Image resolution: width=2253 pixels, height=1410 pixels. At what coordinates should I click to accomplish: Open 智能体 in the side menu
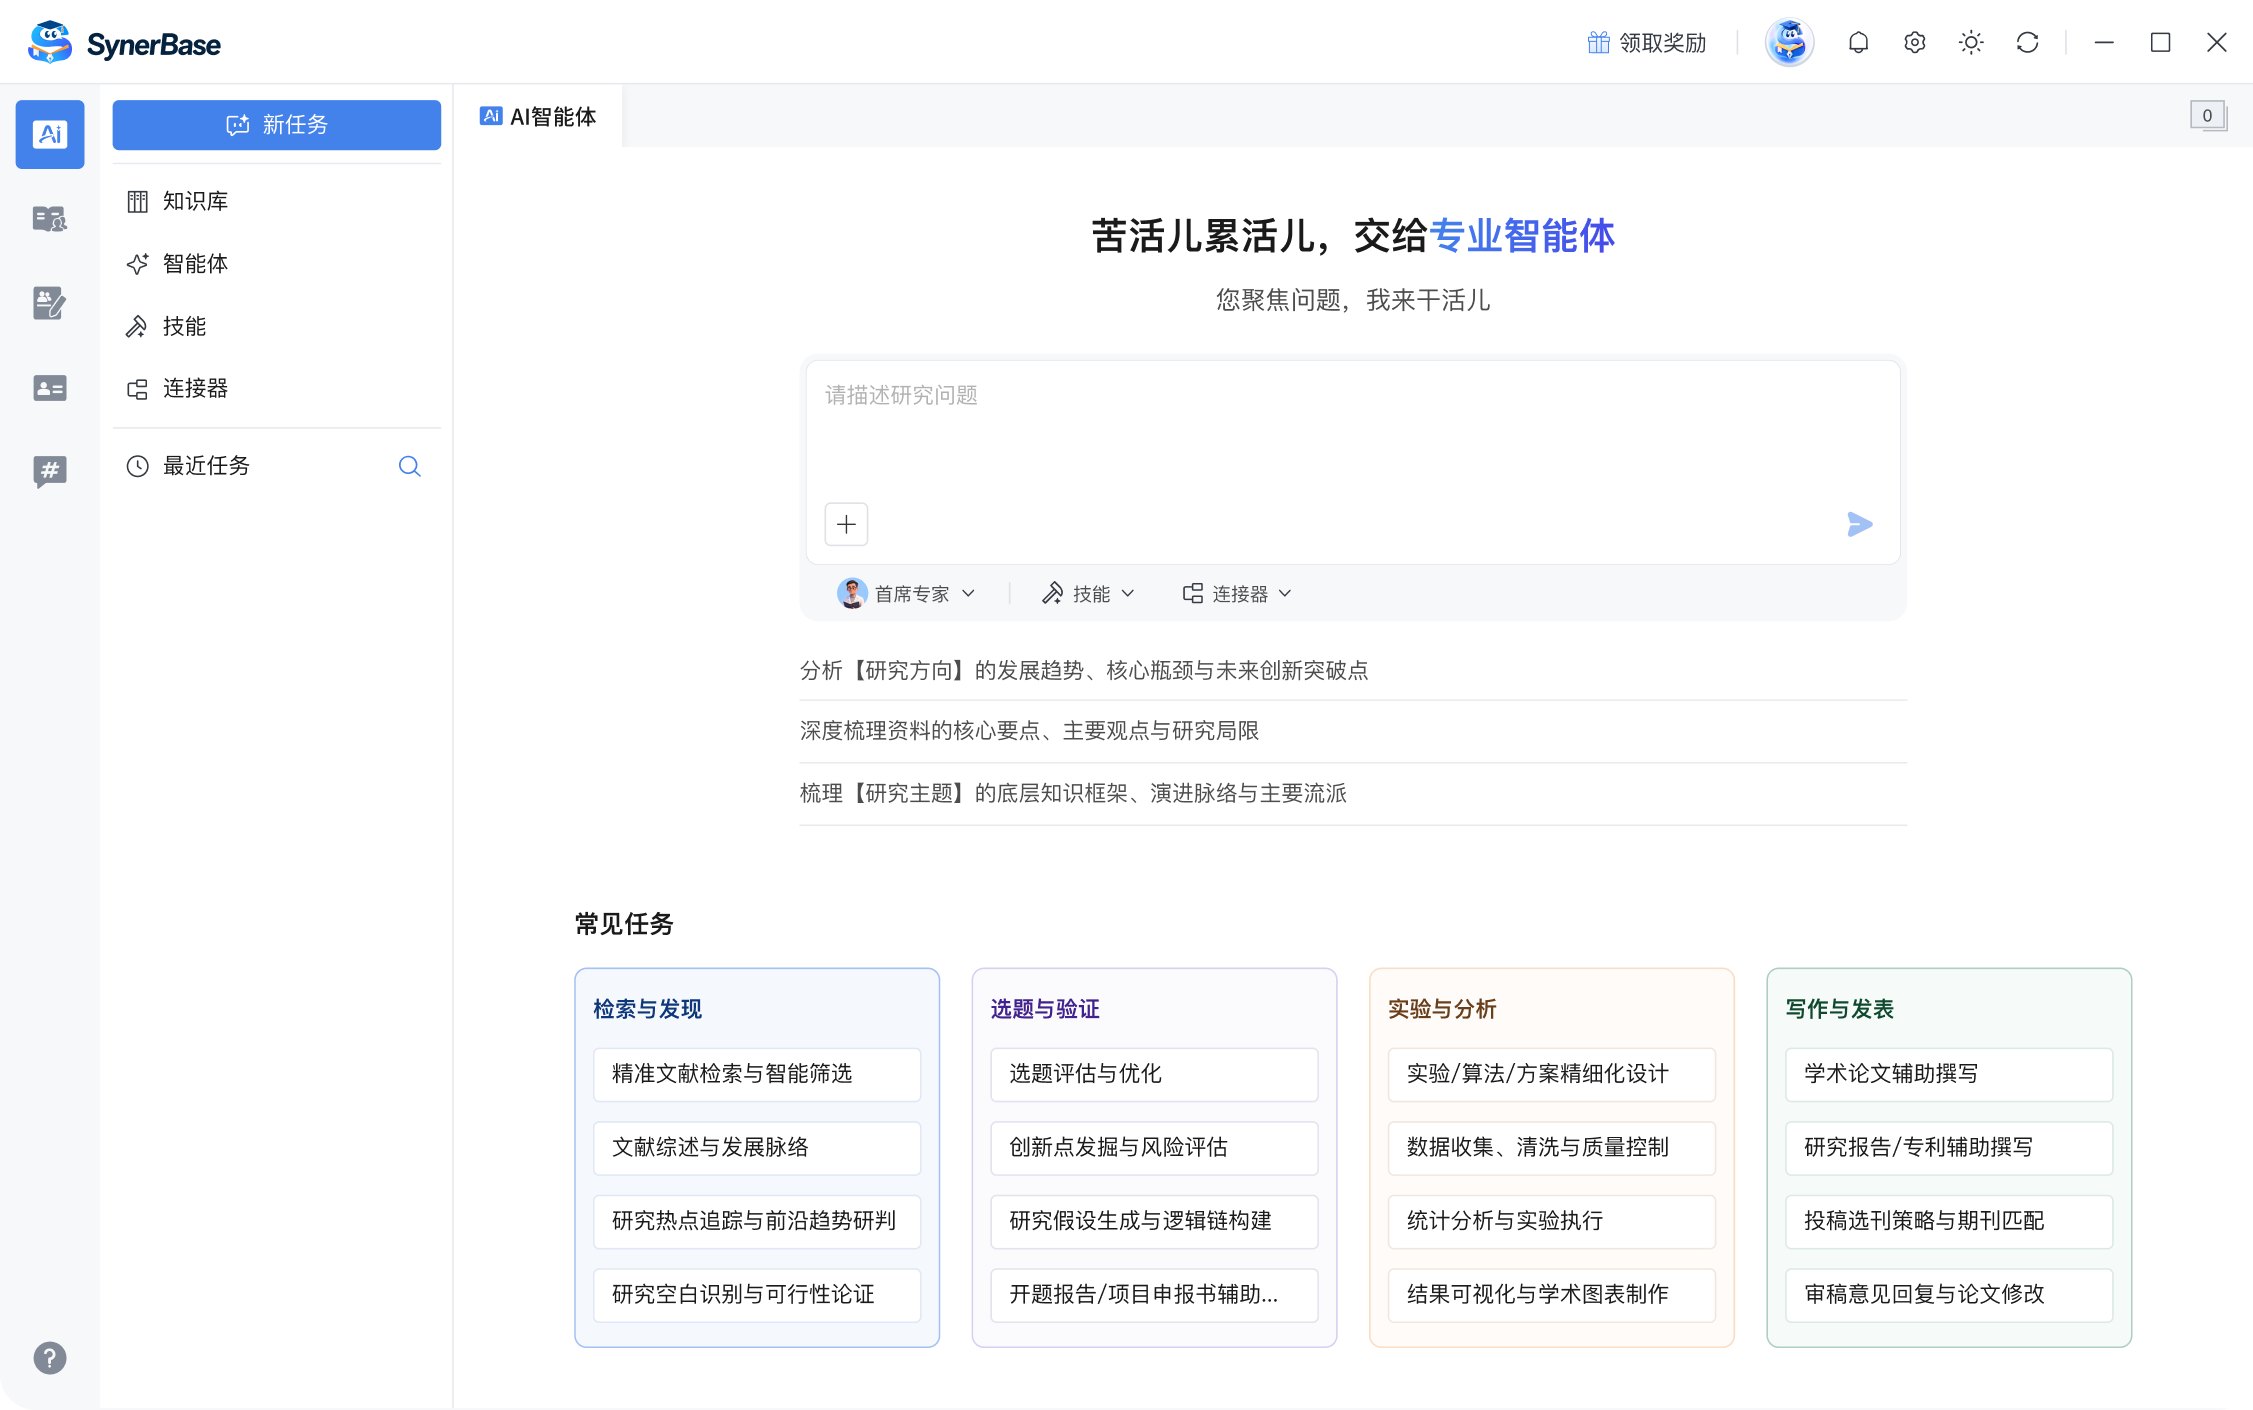click(276, 264)
